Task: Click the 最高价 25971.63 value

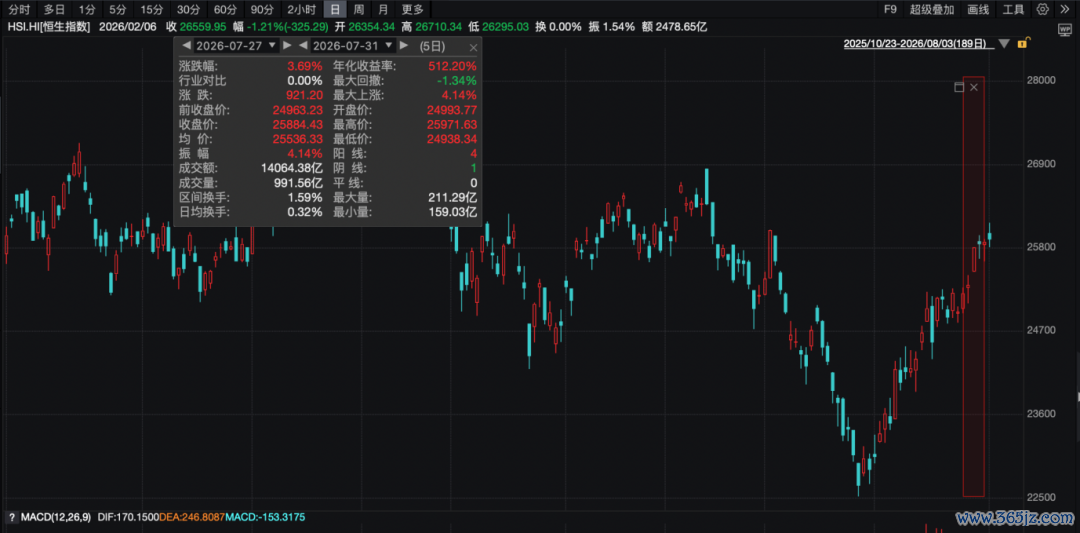Action: (x=453, y=125)
